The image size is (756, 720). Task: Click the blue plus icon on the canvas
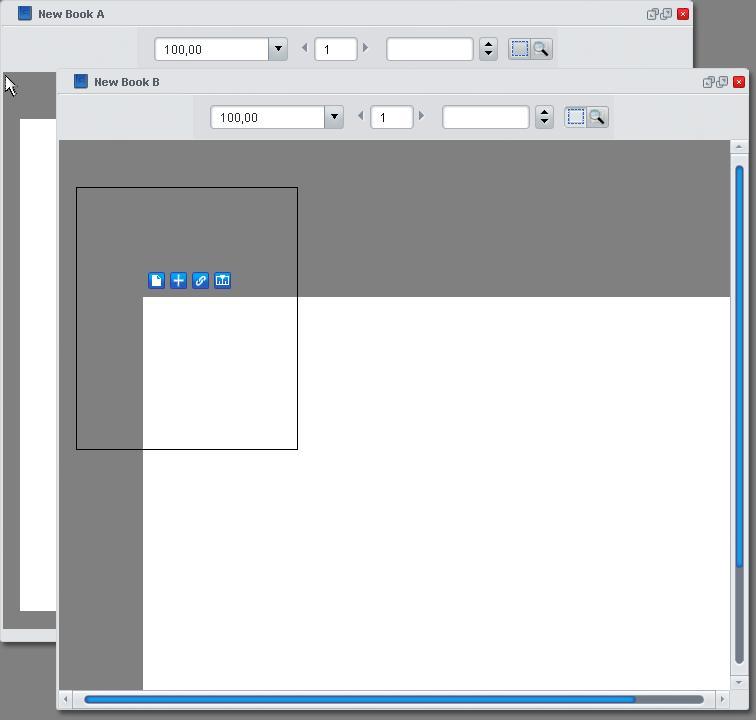tap(178, 280)
